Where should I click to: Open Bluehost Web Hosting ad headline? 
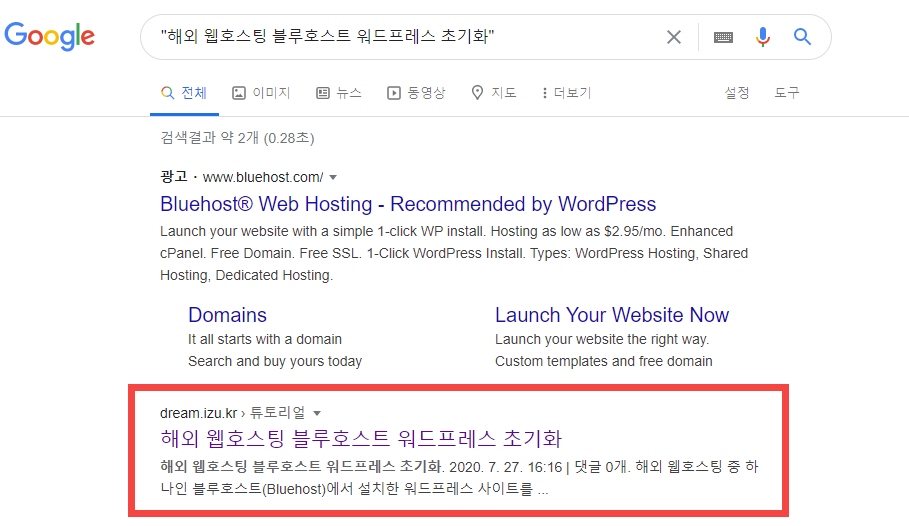coord(408,204)
